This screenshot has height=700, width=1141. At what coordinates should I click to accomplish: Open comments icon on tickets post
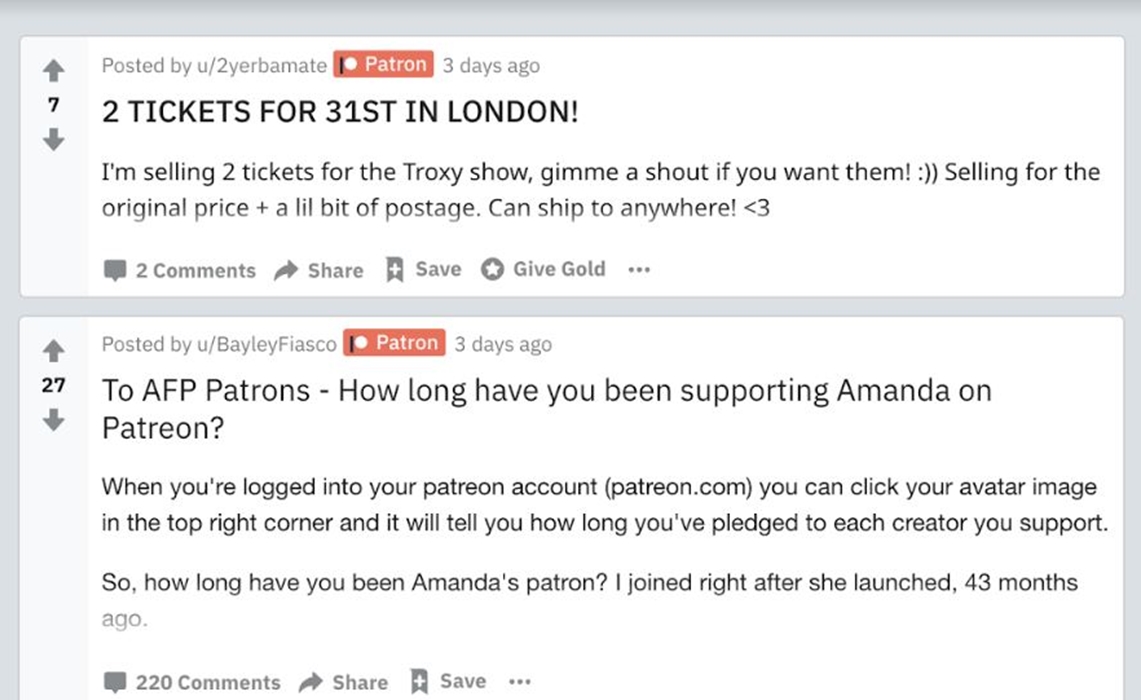pos(115,270)
